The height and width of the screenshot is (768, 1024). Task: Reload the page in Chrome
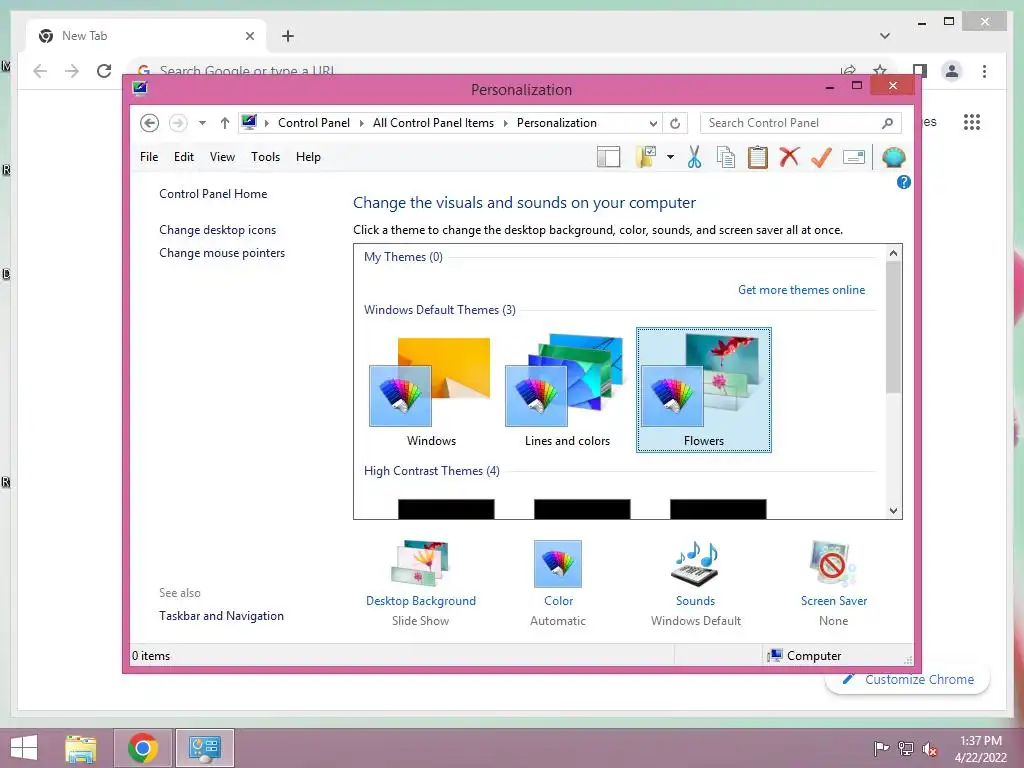pyautogui.click(x=104, y=71)
